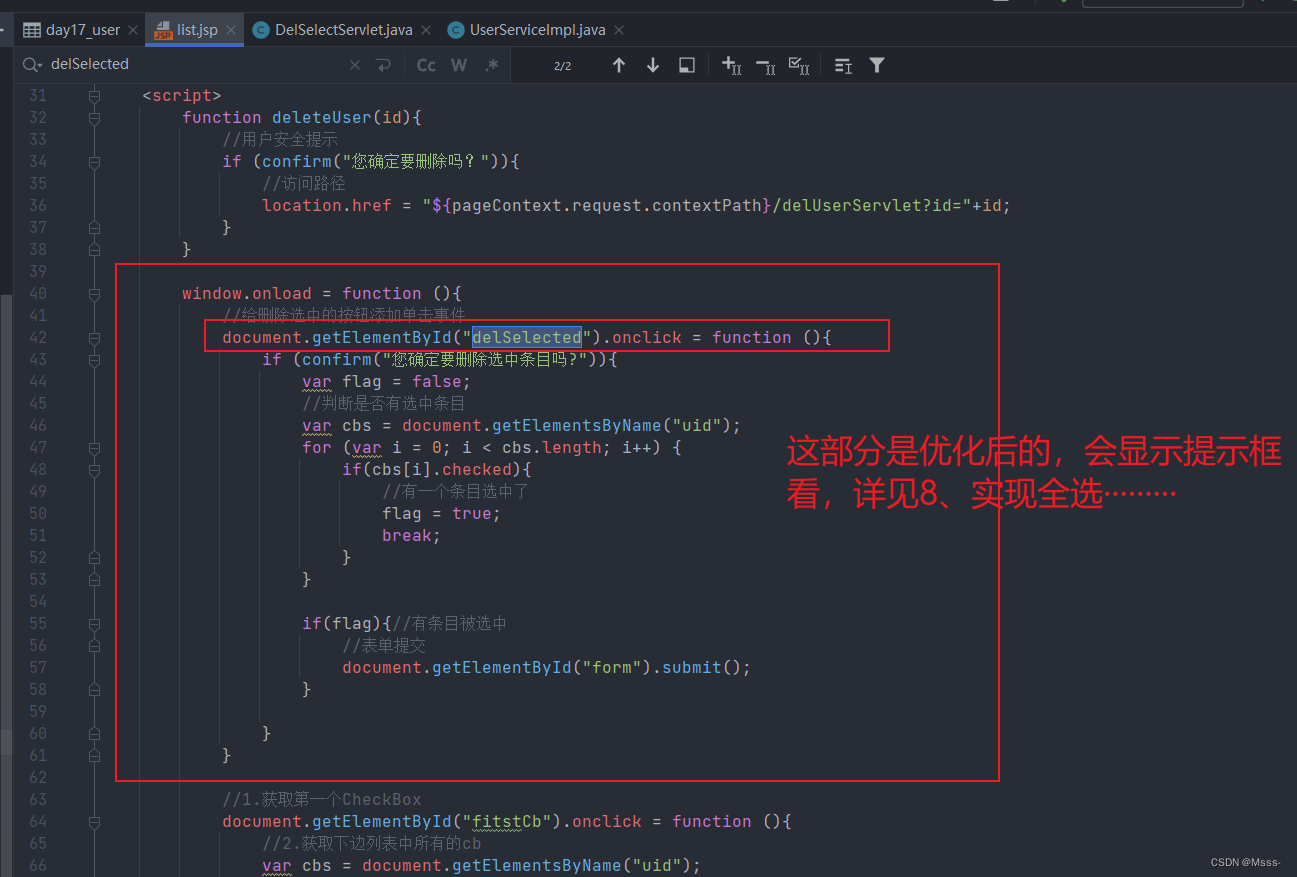The height and width of the screenshot is (877, 1297).
Task: Add selection for next occurrence
Action: (x=731, y=65)
